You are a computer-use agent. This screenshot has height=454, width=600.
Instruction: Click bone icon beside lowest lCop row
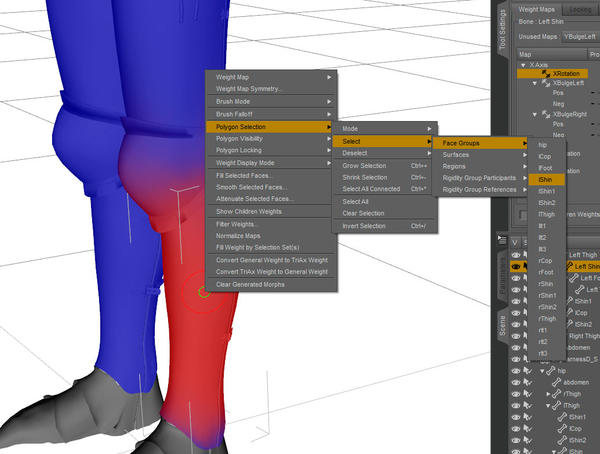[x=562, y=429]
